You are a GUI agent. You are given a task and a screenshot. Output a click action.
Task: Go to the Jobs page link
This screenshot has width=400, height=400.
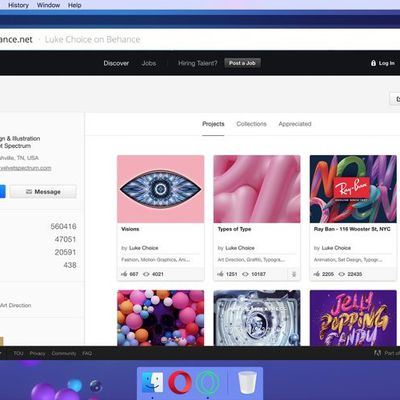click(x=149, y=63)
